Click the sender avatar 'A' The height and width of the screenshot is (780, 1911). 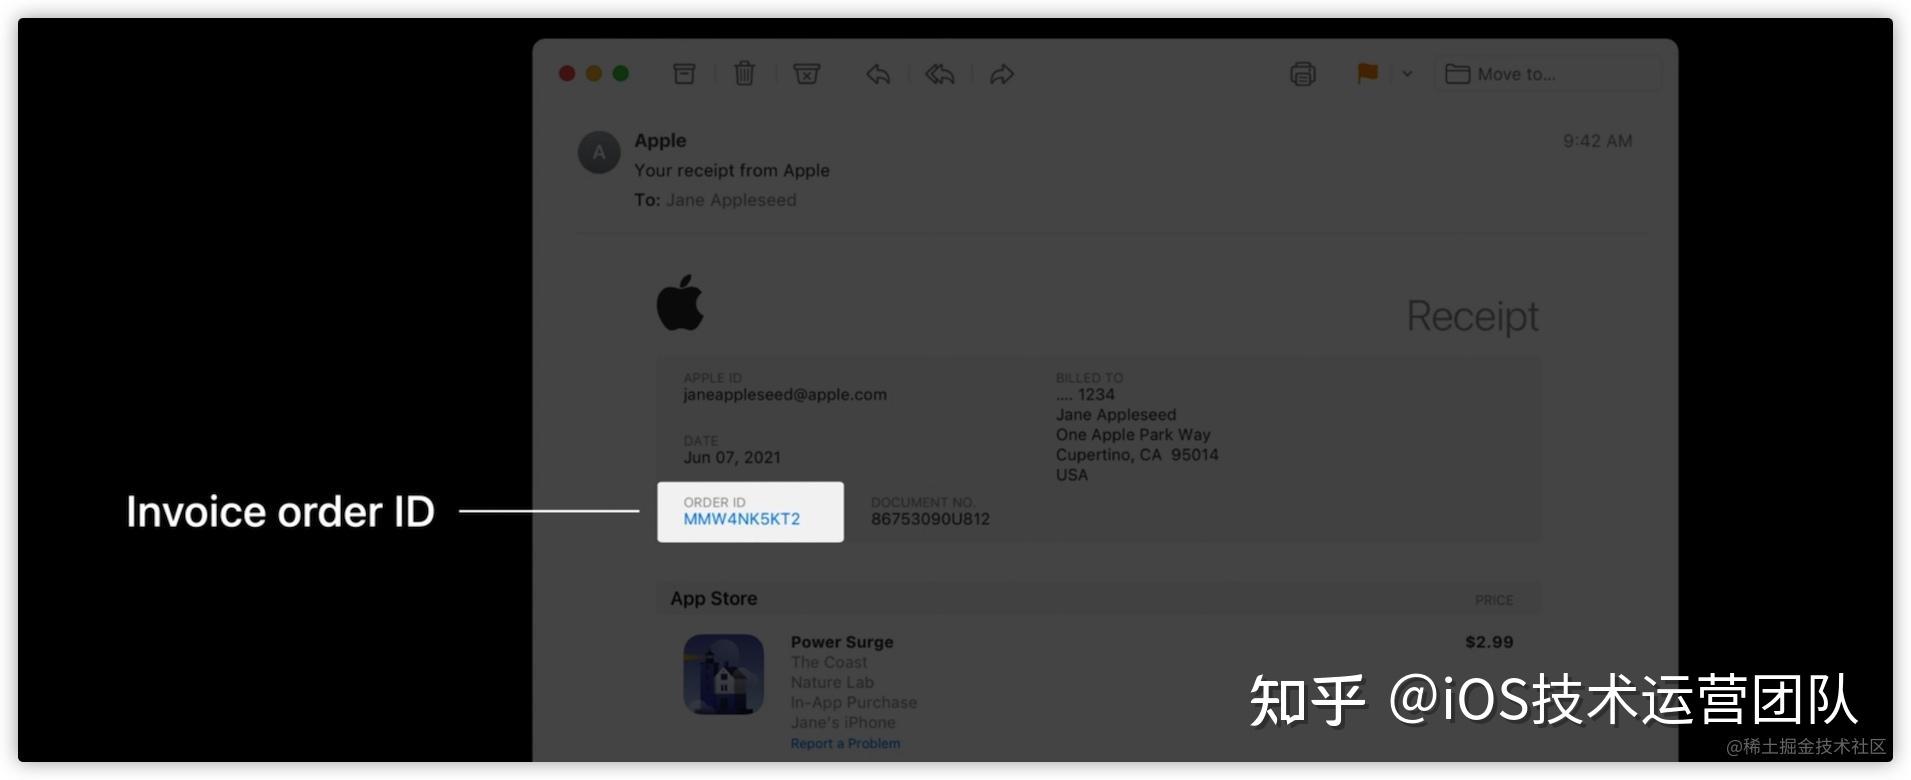coord(599,152)
